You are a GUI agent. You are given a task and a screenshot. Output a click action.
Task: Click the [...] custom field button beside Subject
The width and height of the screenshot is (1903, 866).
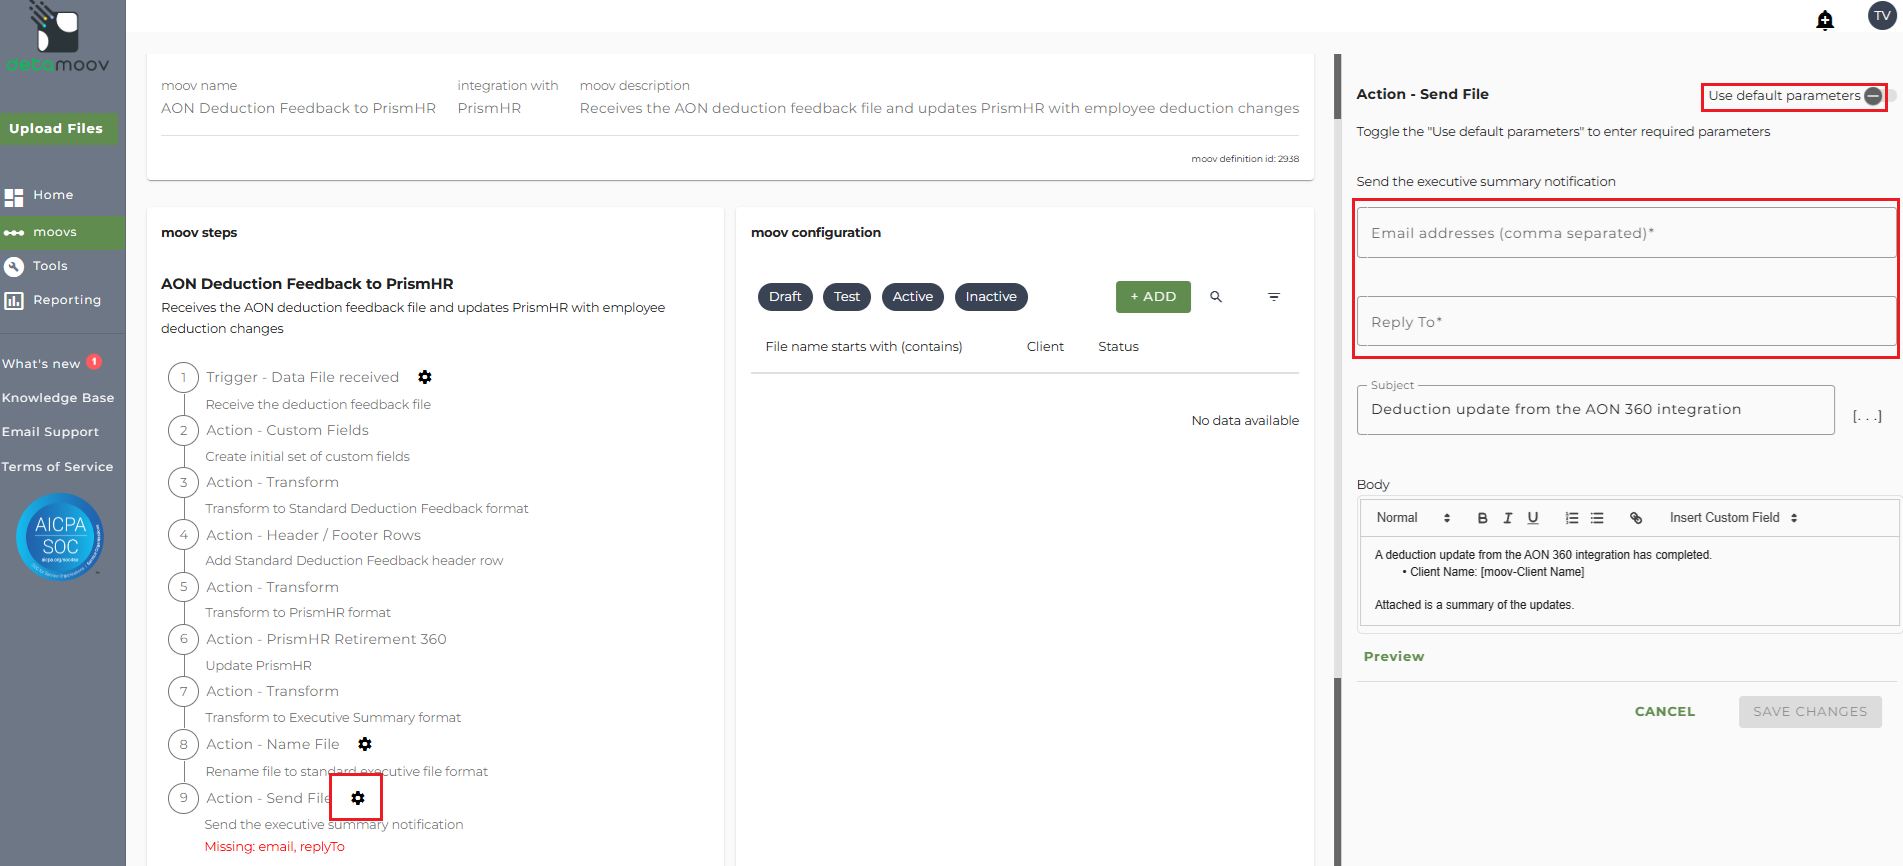pos(1867,416)
